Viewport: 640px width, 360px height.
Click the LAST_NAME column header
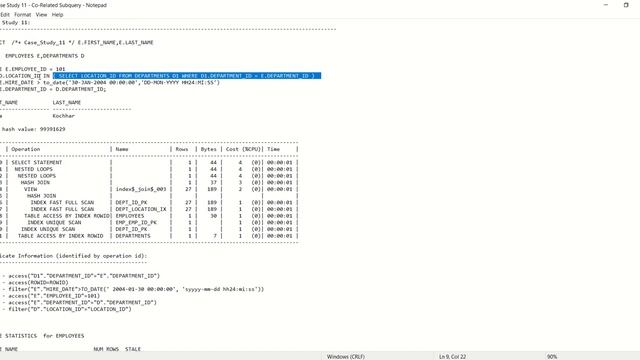(67, 102)
